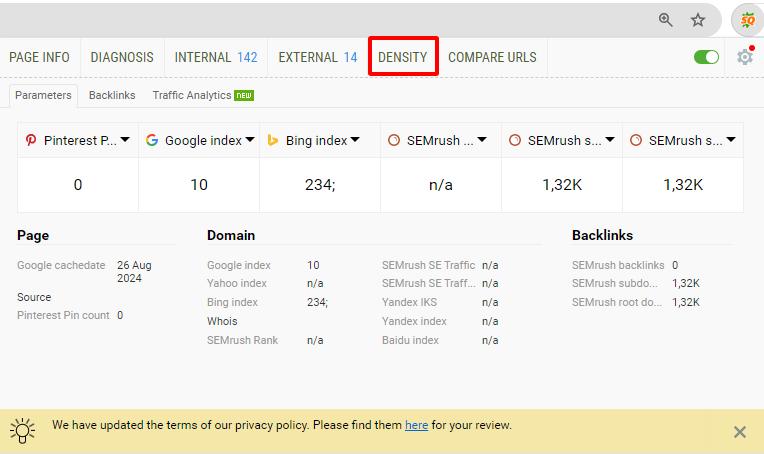Click the Source link under Page

click(x=34, y=297)
